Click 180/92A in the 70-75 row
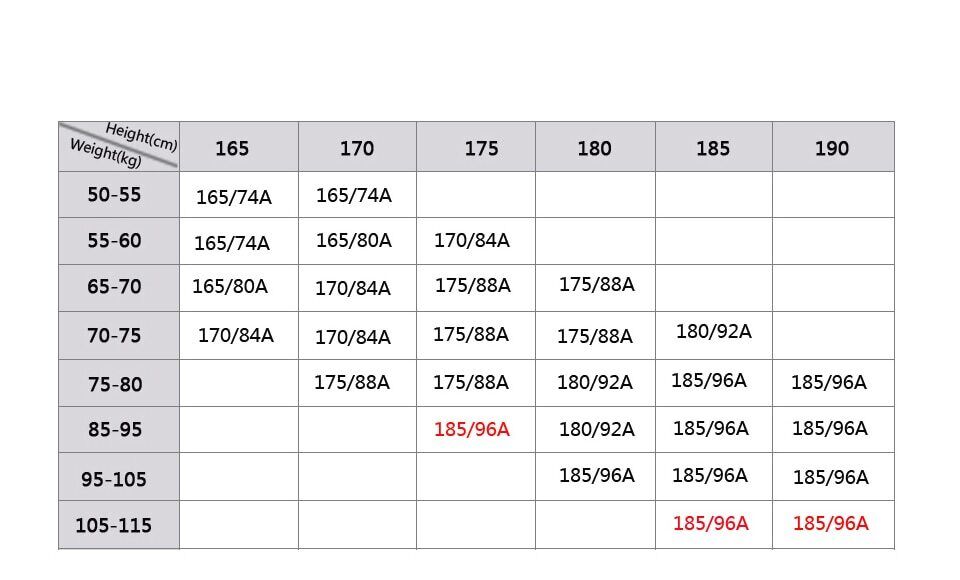This screenshot has width=960, height=580. (x=714, y=331)
